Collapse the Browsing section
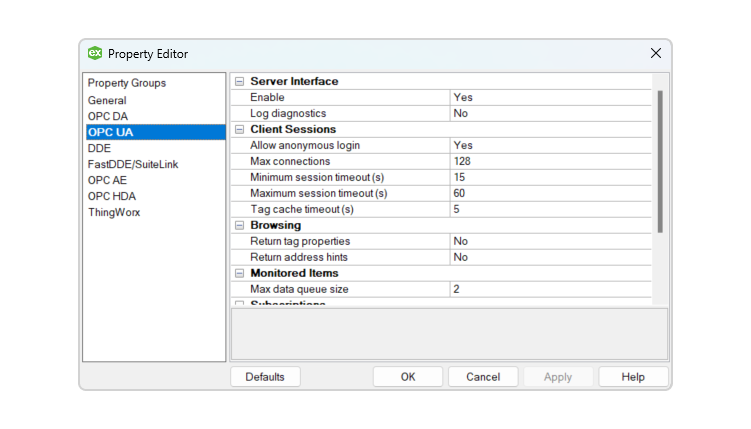 [239, 226]
